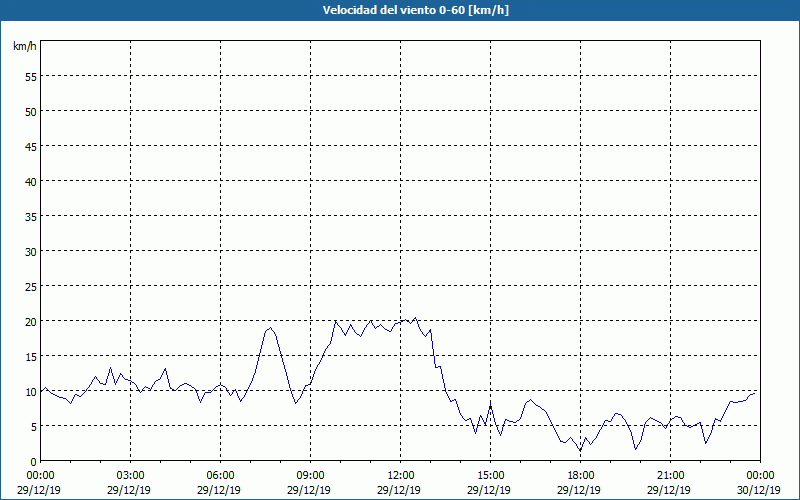Click the y-axis value 10
The image size is (800, 500).
(31, 391)
